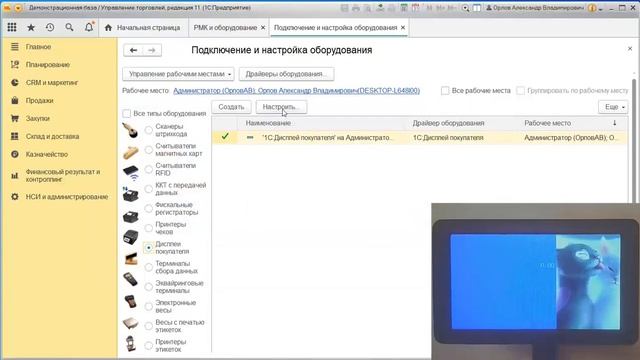Image resolution: width=640 pixels, height=360 pixels.
Task: Click the calculator icon in title bar
Action: 404,8
